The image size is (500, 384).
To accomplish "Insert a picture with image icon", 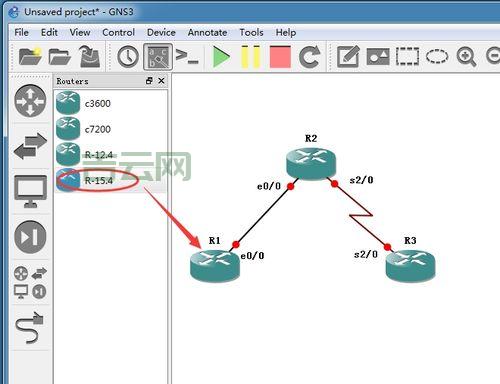I will click(x=378, y=57).
